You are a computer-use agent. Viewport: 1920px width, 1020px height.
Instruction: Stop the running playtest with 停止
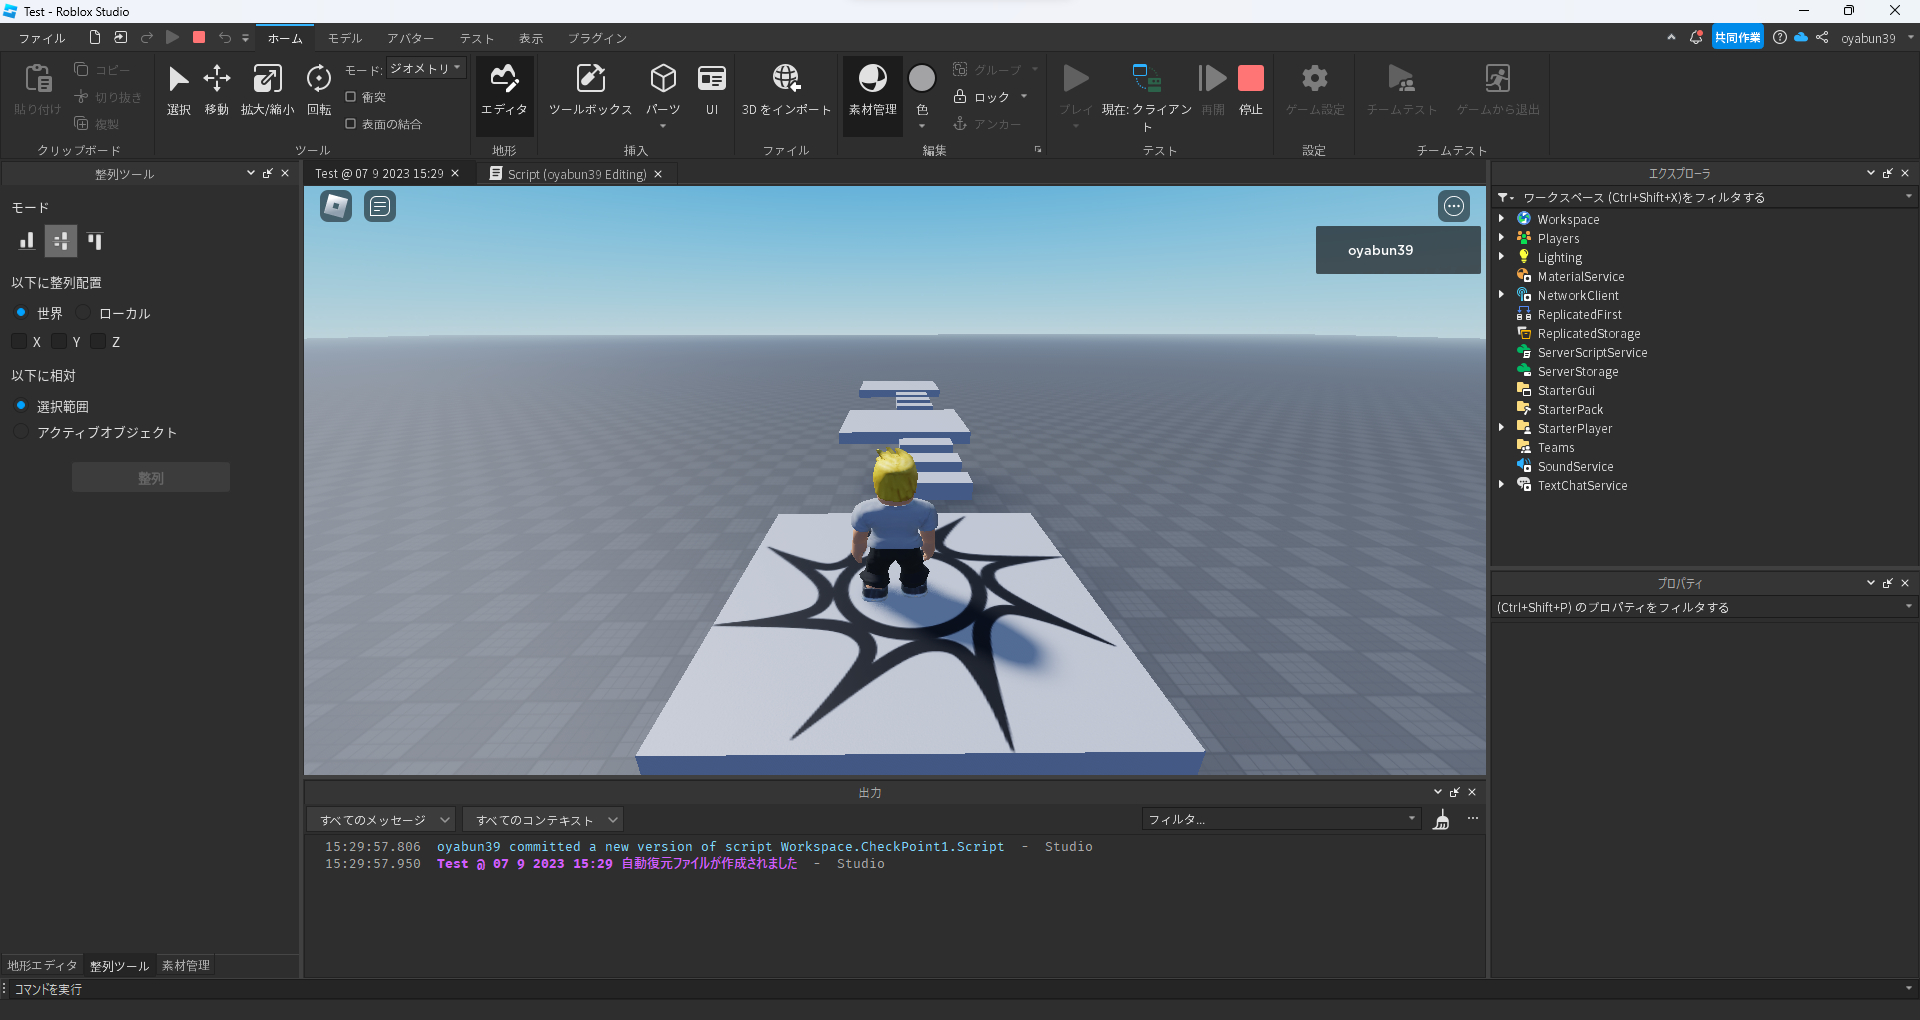point(1251,90)
